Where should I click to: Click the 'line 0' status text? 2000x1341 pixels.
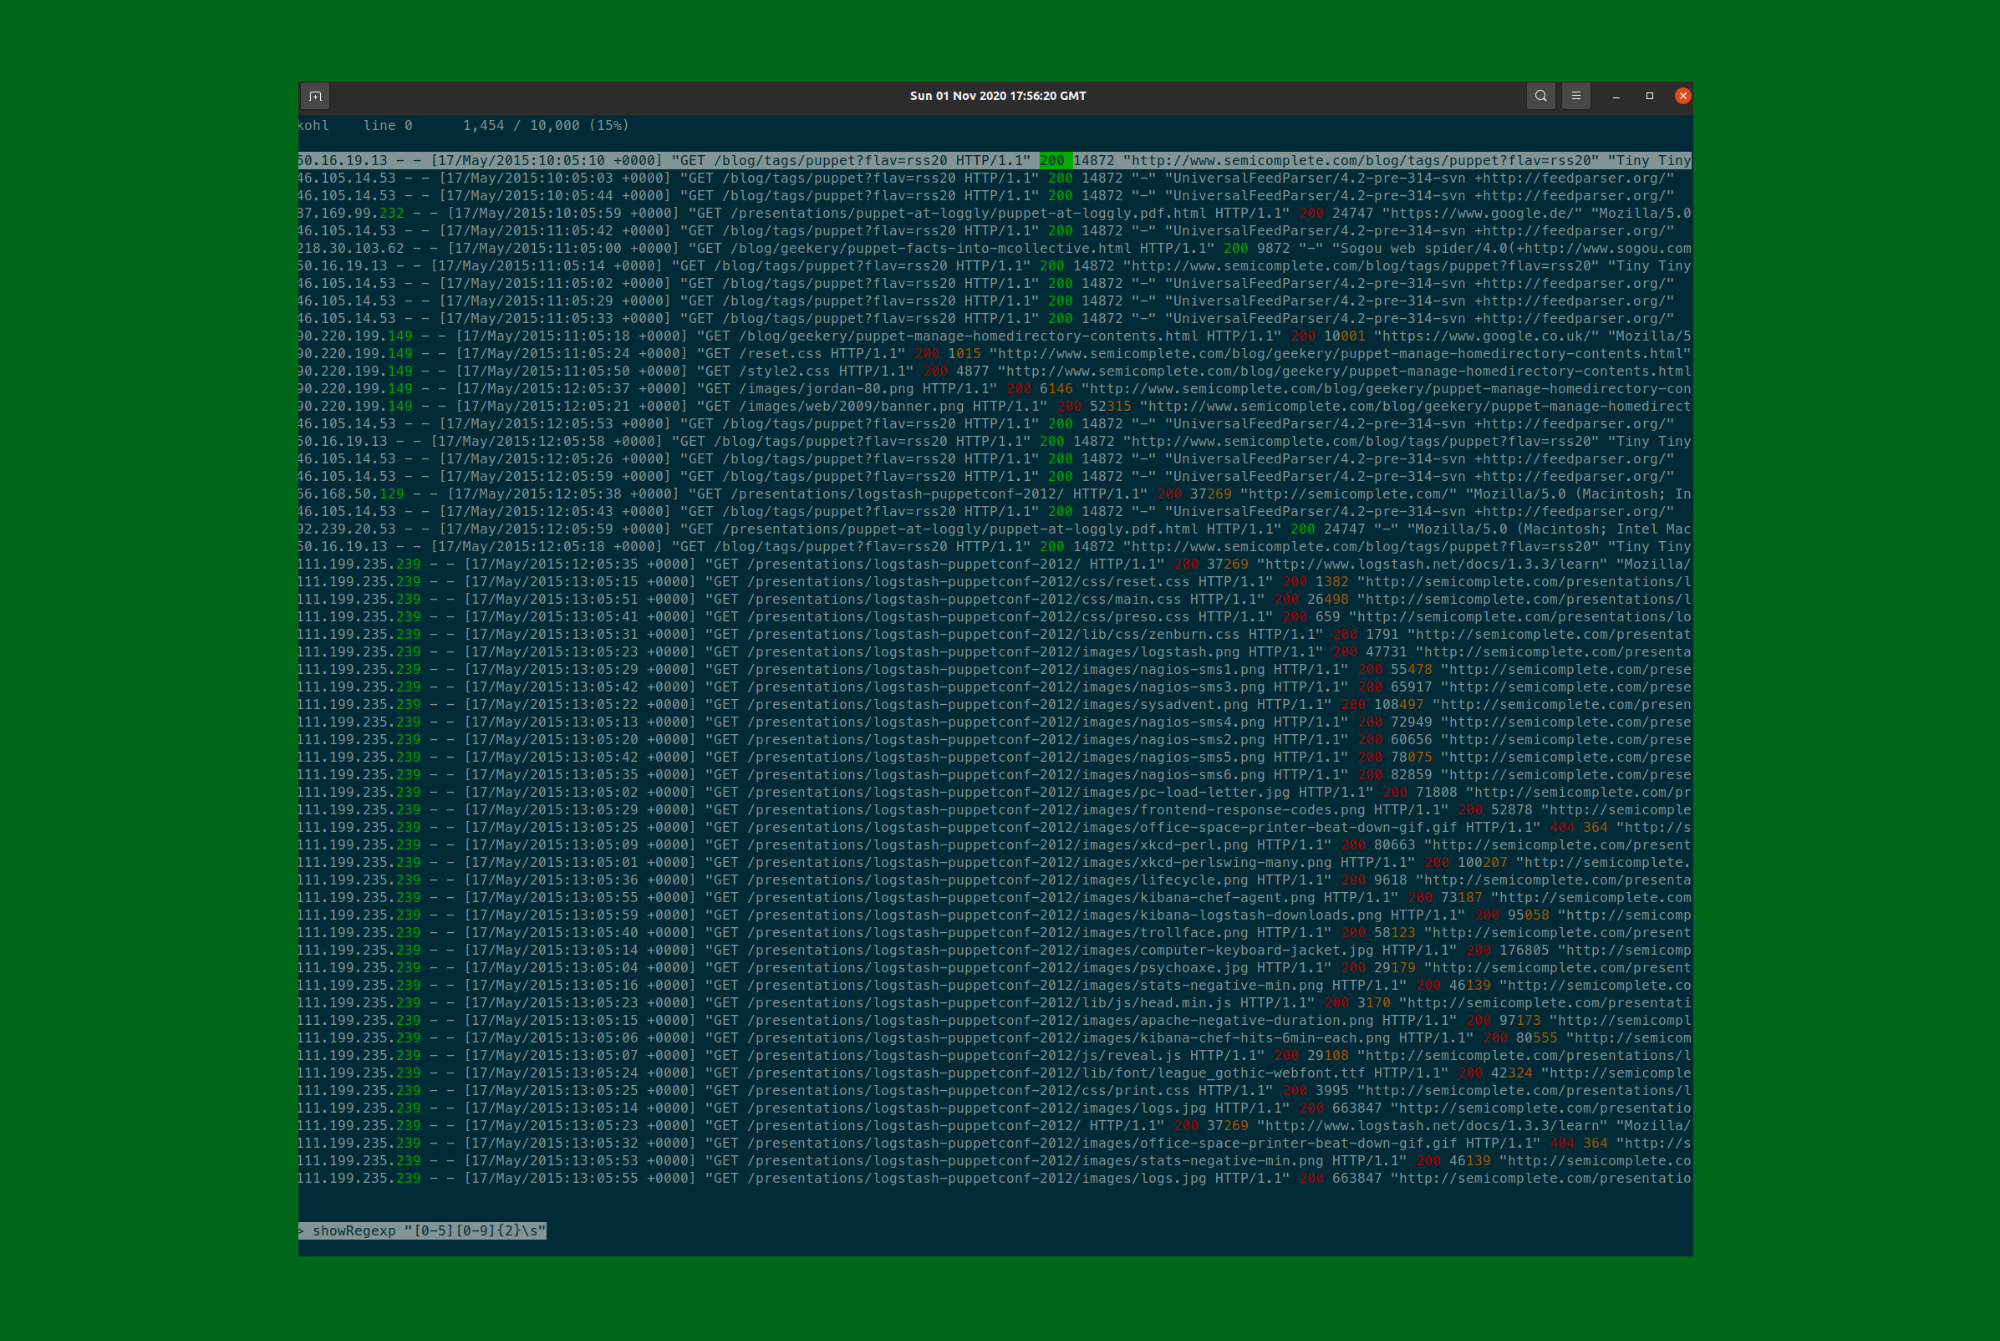tap(388, 125)
